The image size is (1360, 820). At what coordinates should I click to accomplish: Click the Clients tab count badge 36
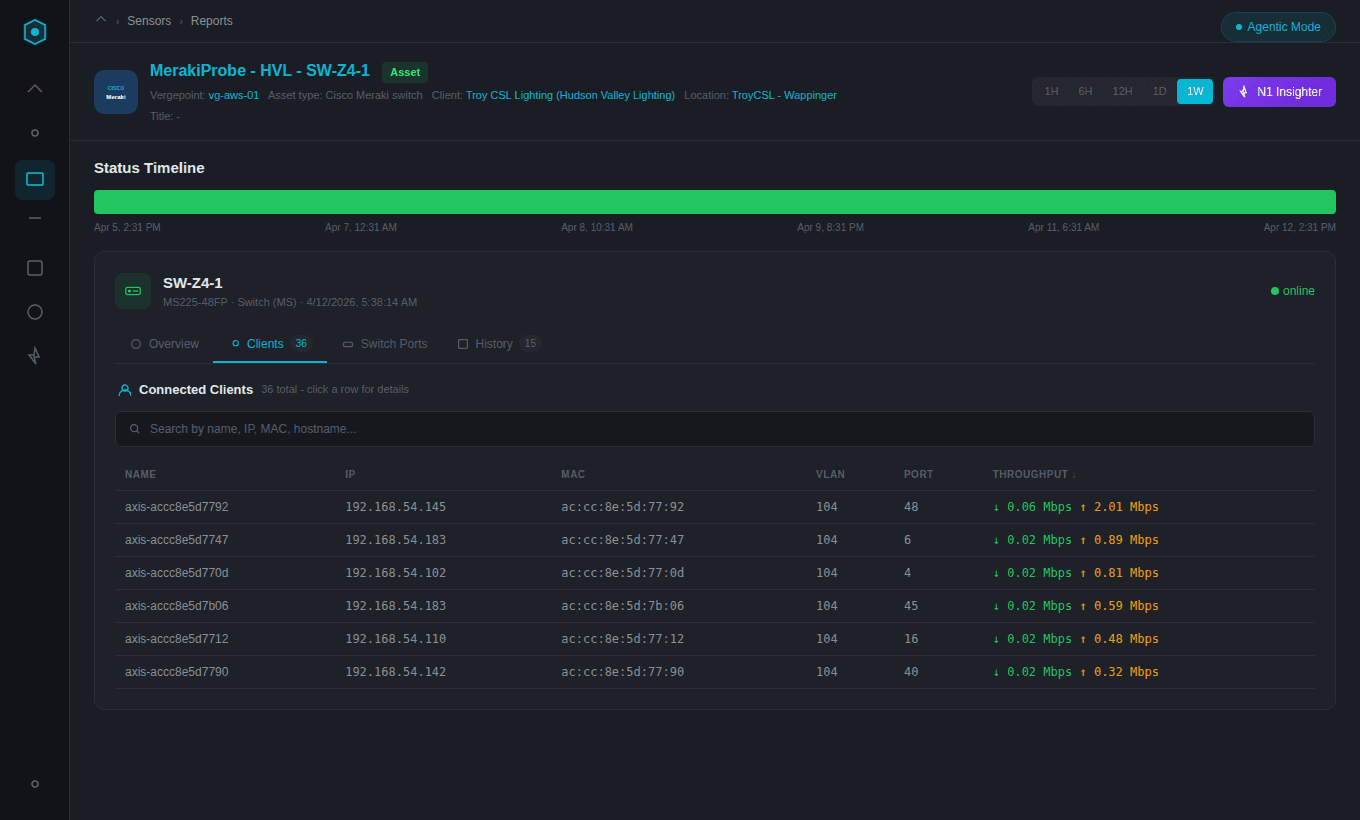click(301, 343)
